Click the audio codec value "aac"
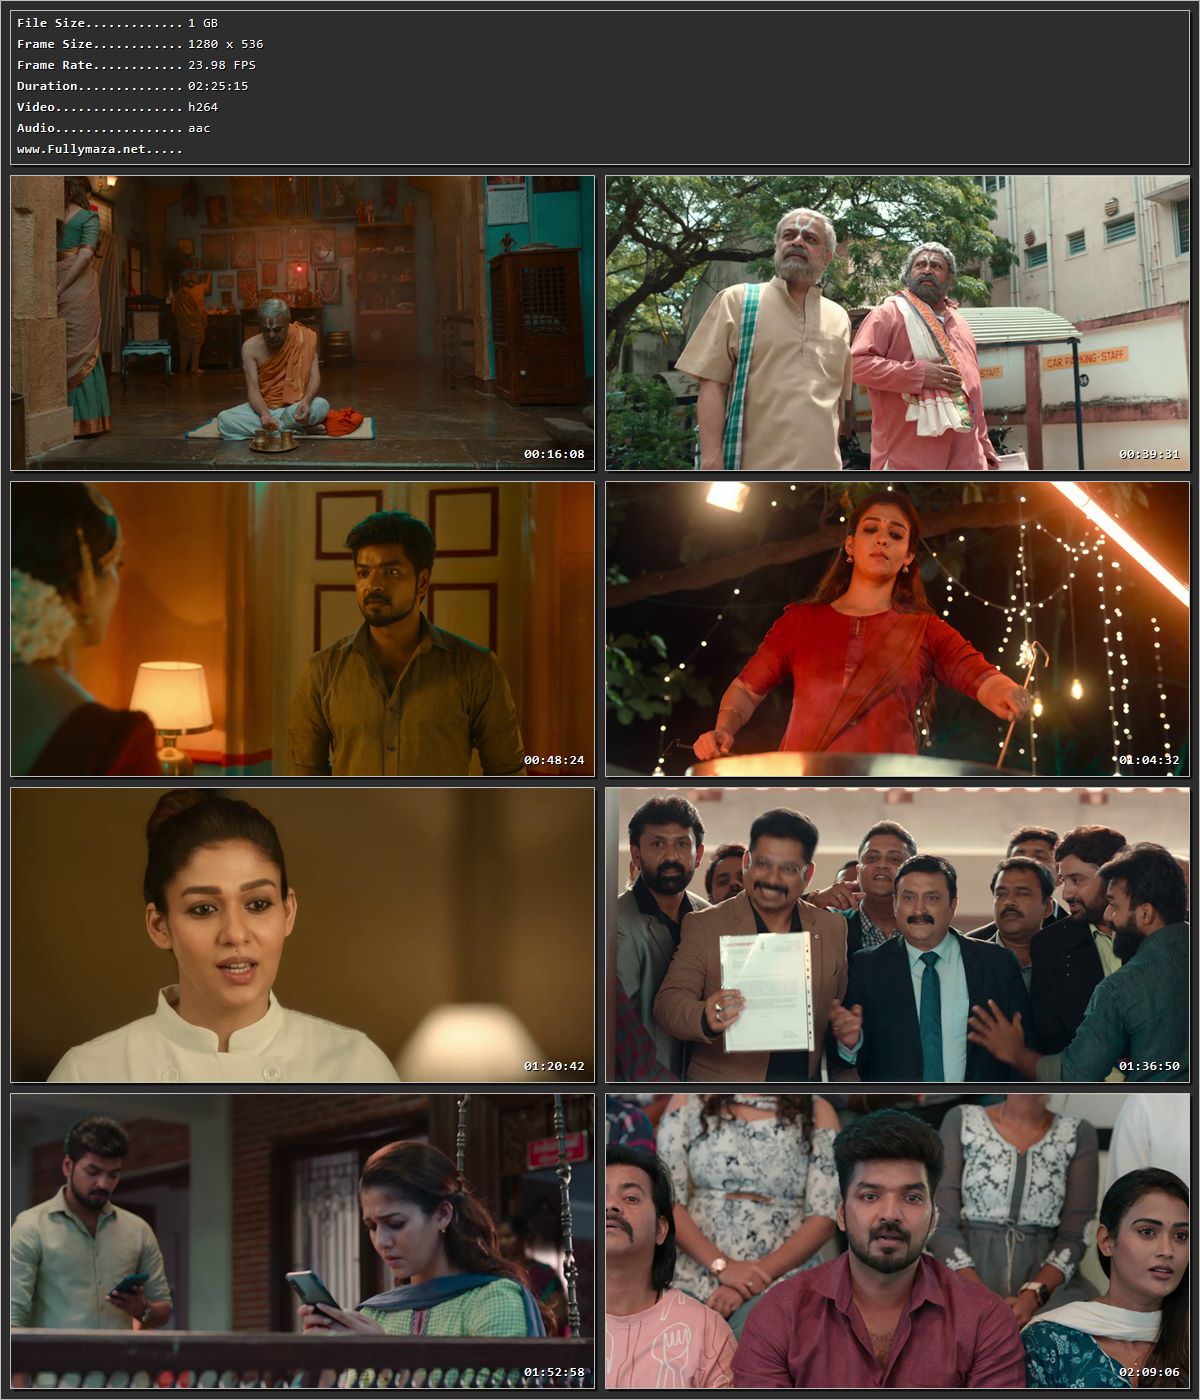Image resolution: width=1200 pixels, height=1400 pixels. (x=199, y=128)
